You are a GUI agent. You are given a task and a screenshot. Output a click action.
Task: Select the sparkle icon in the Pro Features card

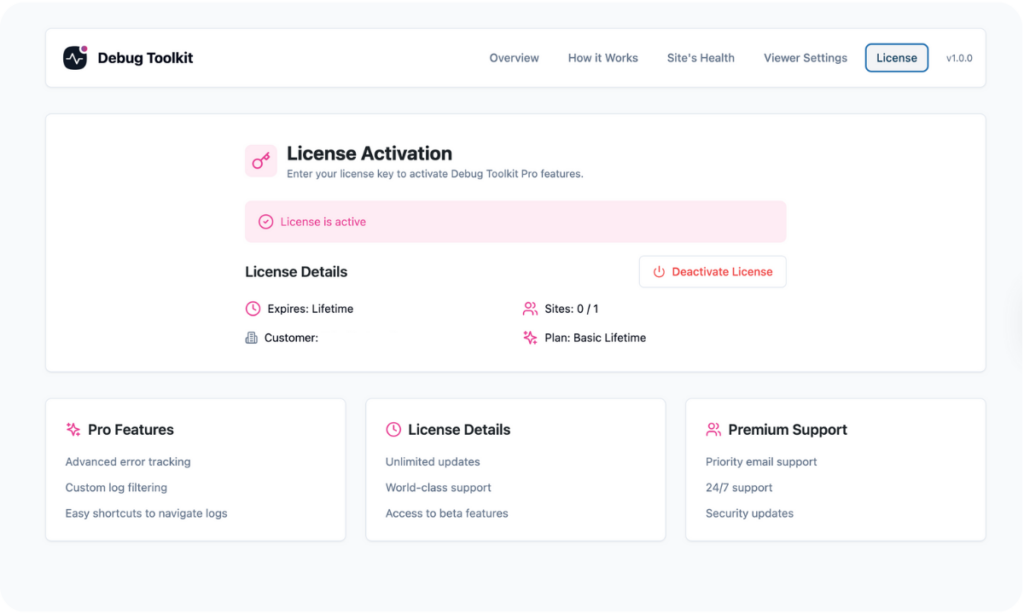click(72, 429)
